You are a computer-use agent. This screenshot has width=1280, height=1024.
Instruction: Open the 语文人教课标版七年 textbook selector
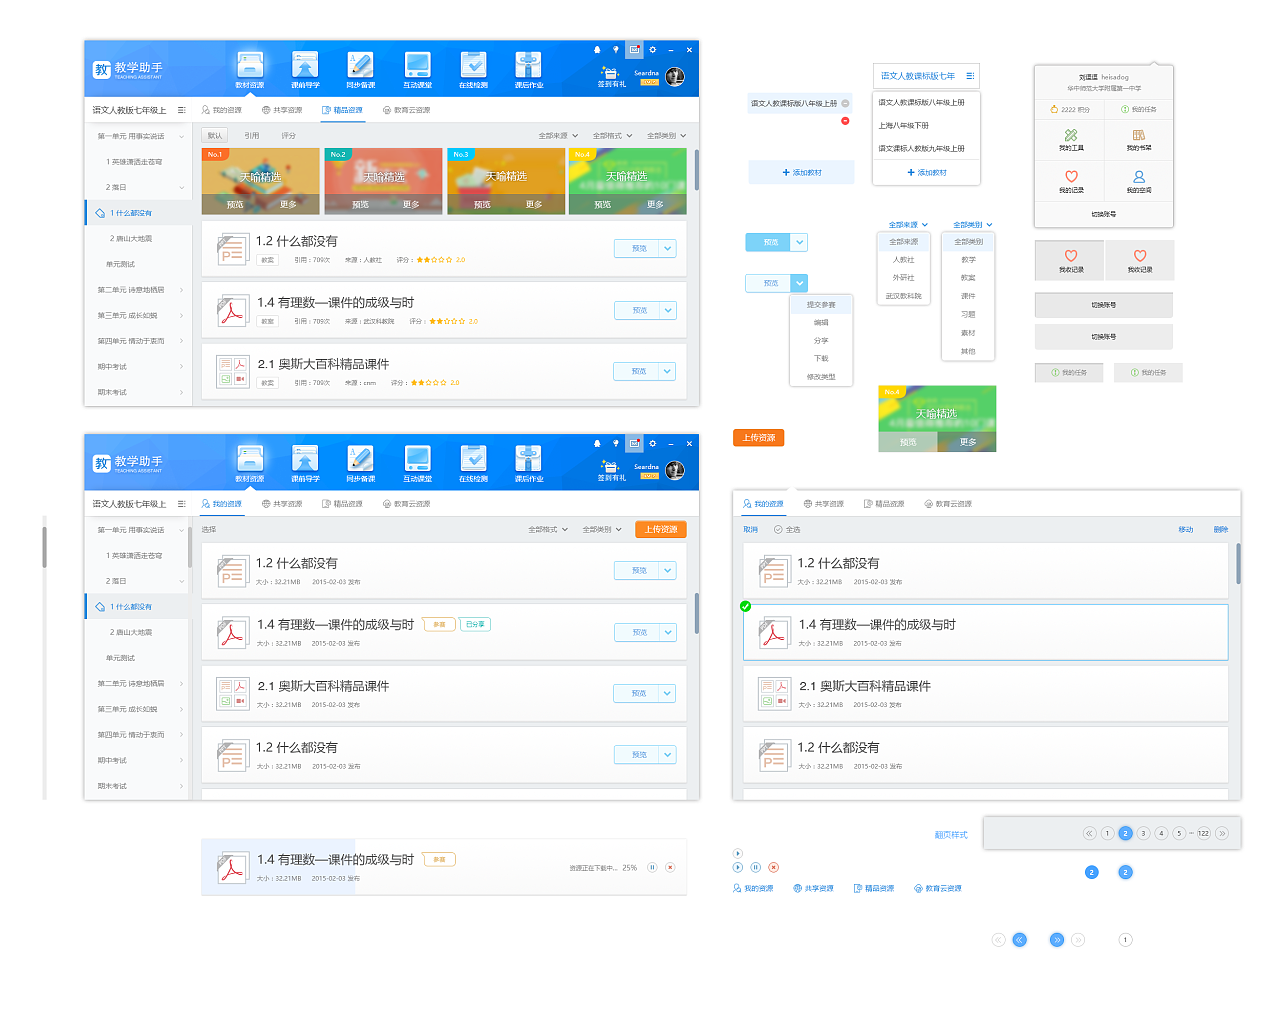click(926, 76)
